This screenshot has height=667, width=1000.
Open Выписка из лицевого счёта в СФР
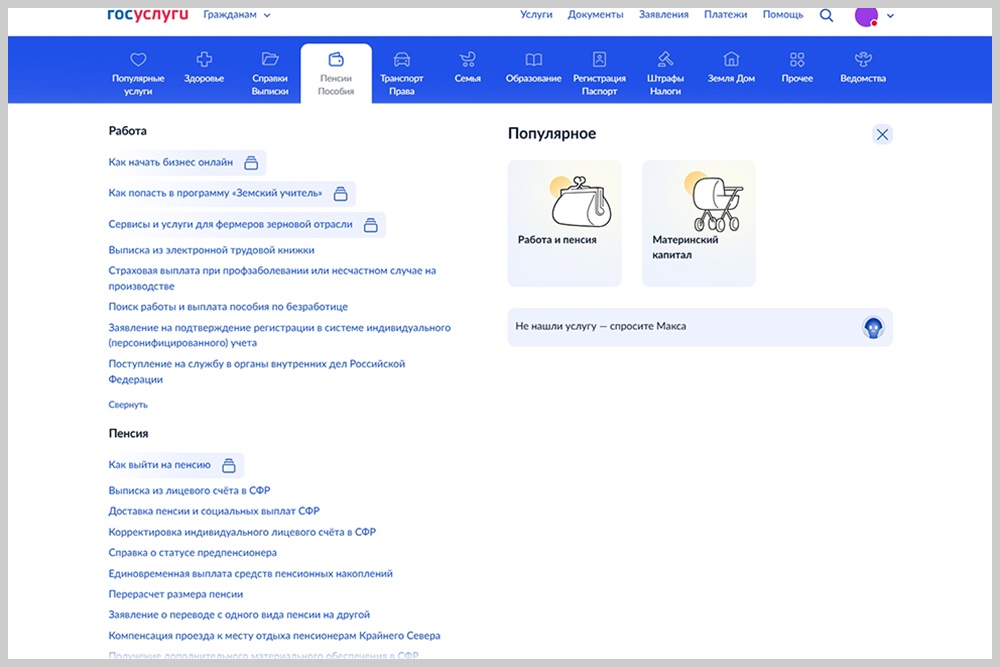point(189,490)
